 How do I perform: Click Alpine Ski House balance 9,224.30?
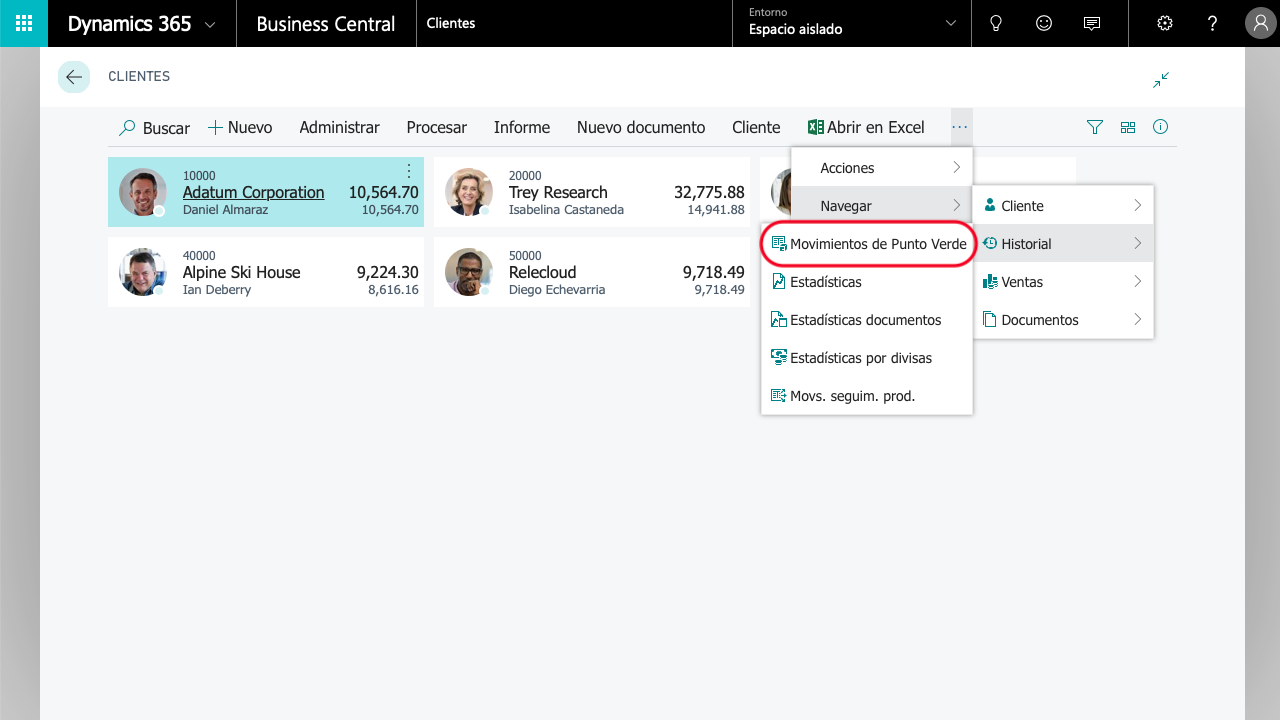[387, 272]
